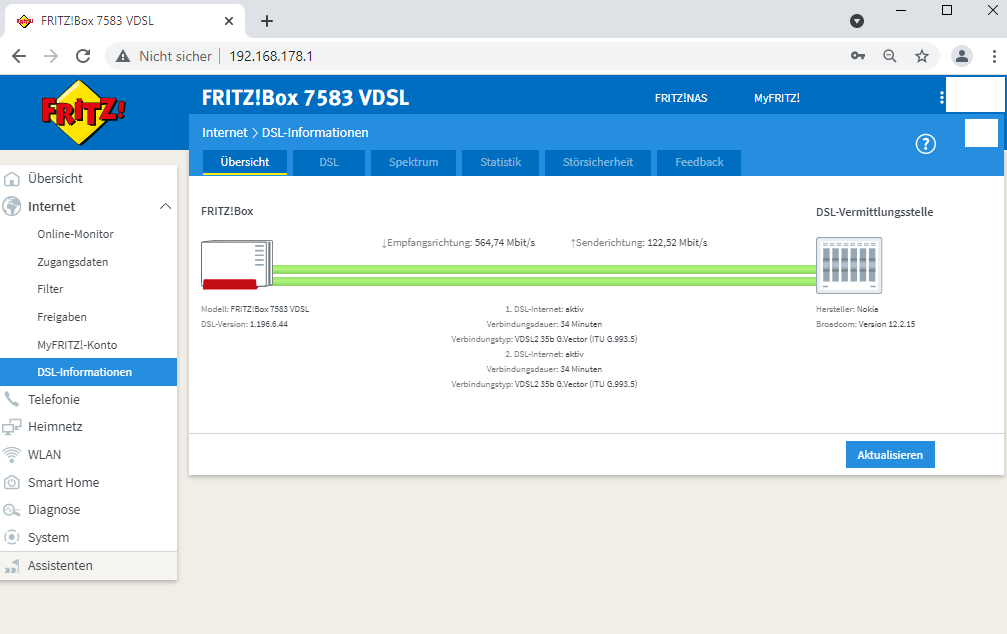Open the FRITZ!NAS link
This screenshot has width=1007, height=634.
click(x=681, y=98)
